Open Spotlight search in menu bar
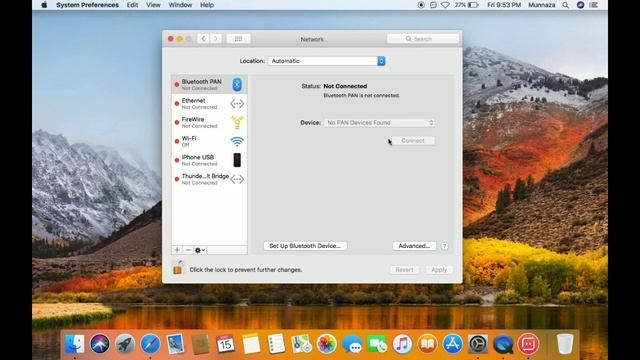640x360 pixels. point(565,5)
